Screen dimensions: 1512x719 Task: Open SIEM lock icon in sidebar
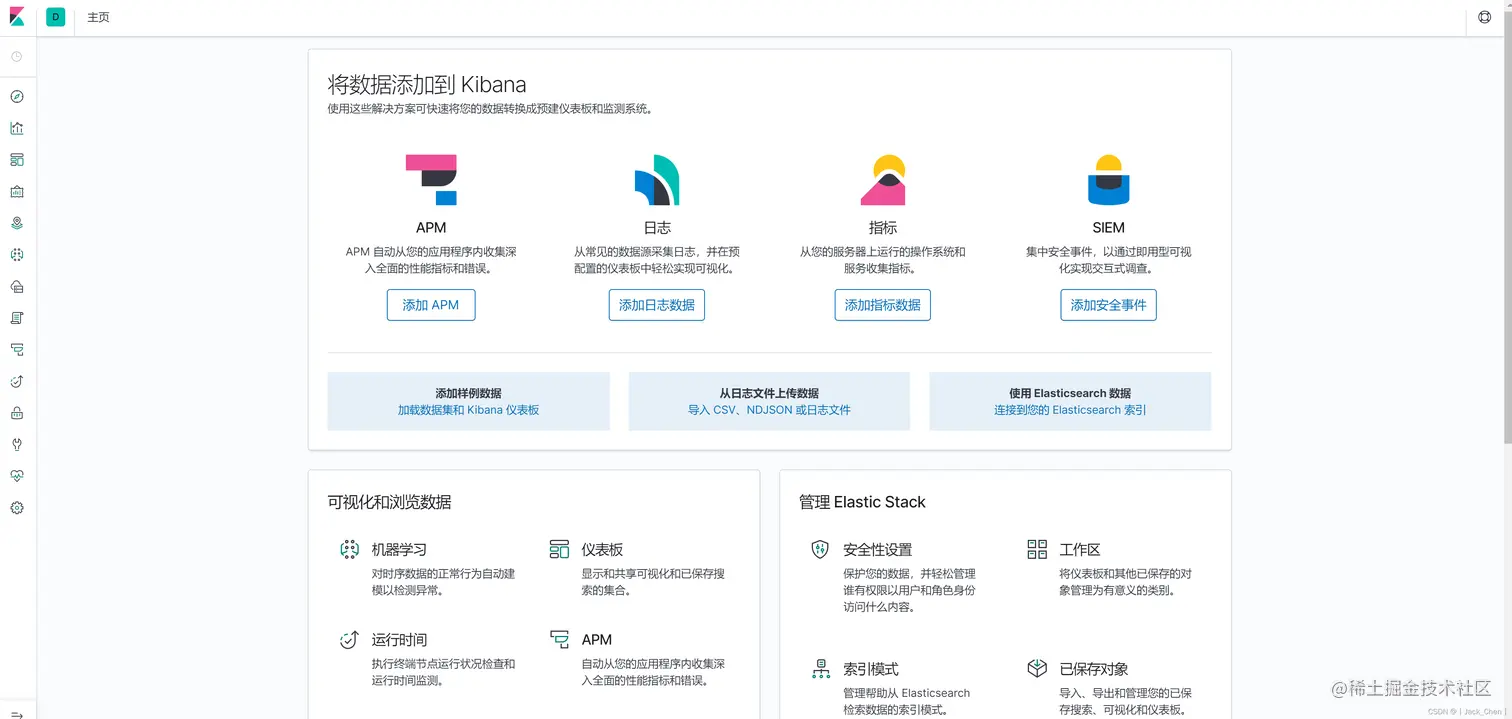coord(17,413)
